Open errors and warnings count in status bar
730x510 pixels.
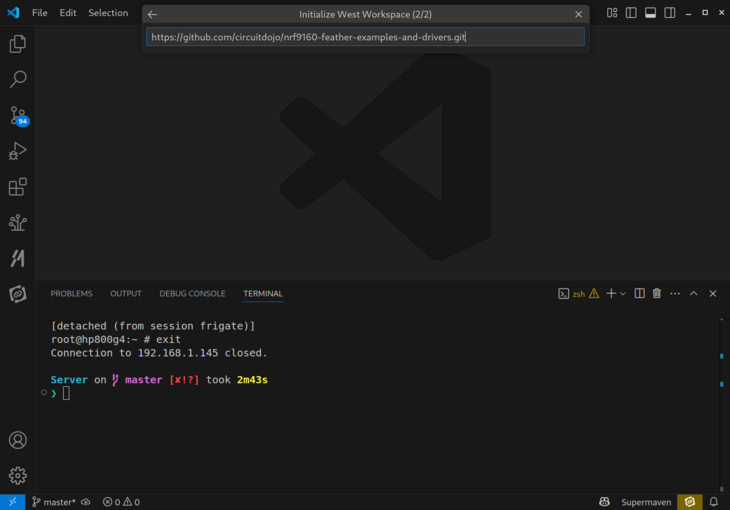click(121, 502)
